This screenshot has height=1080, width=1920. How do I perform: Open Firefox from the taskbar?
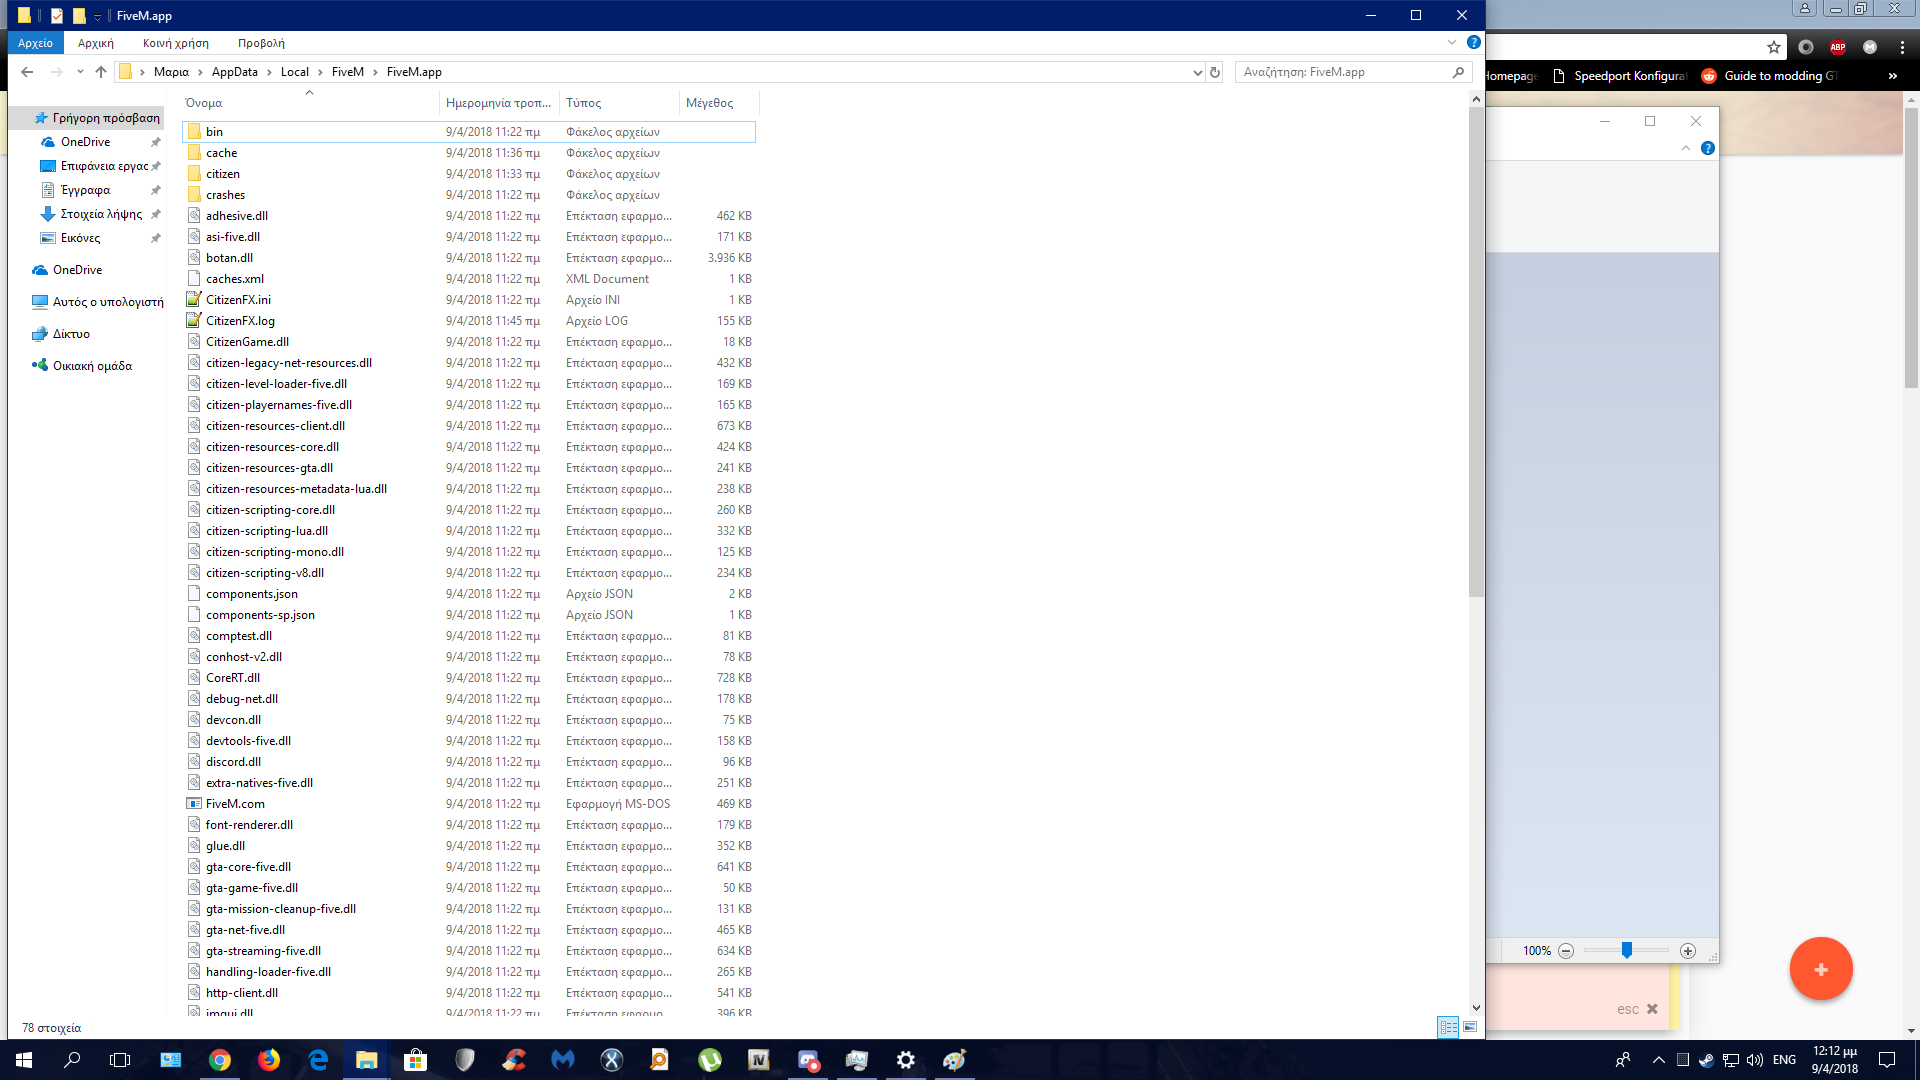[x=269, y=1060]
